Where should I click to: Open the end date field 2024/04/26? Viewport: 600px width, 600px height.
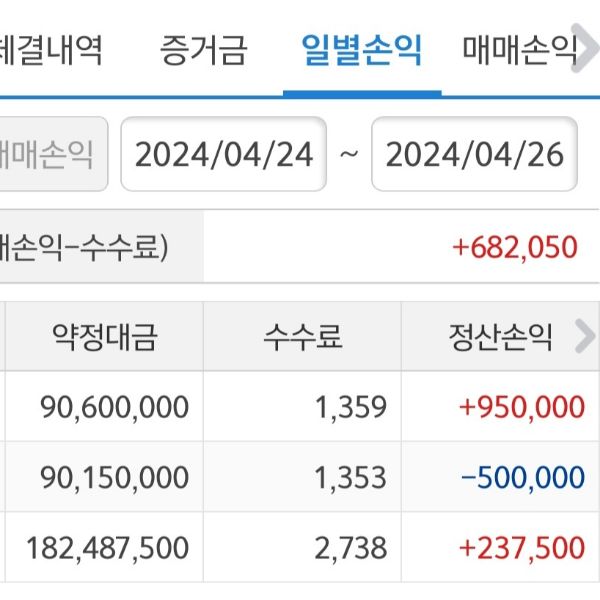[x=474, y=155]
